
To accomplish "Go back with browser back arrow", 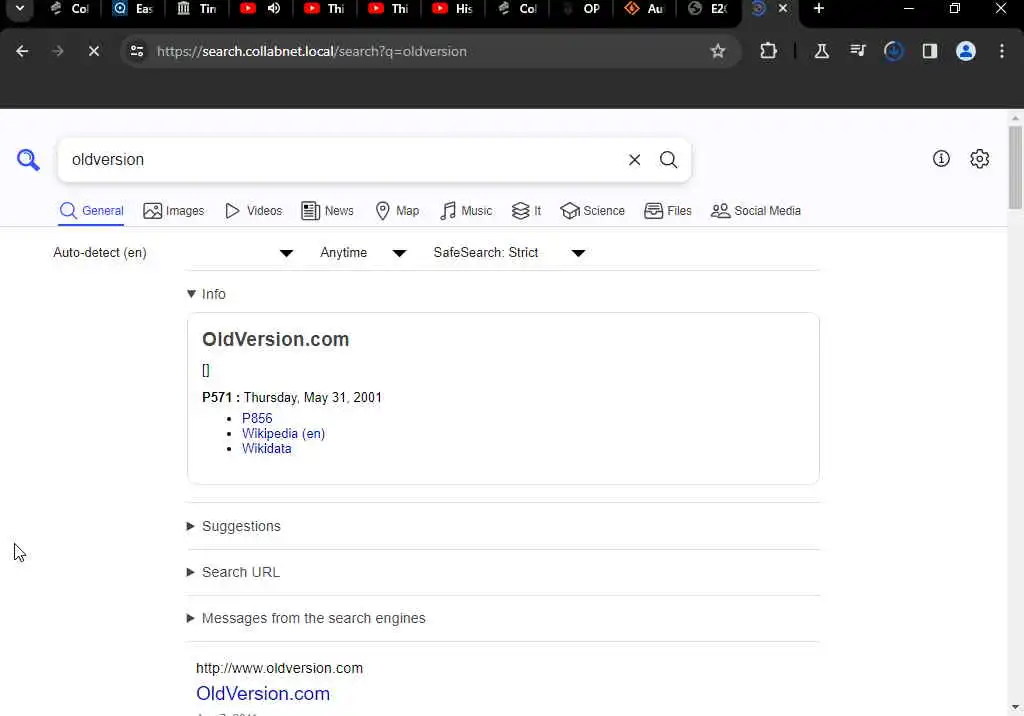I will (22, 51).
